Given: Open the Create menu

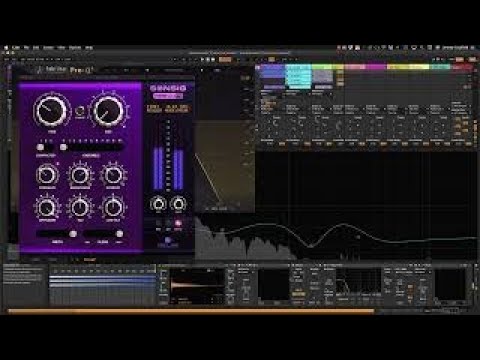Looking at the screenshot, I should click(x=48, y=48).
